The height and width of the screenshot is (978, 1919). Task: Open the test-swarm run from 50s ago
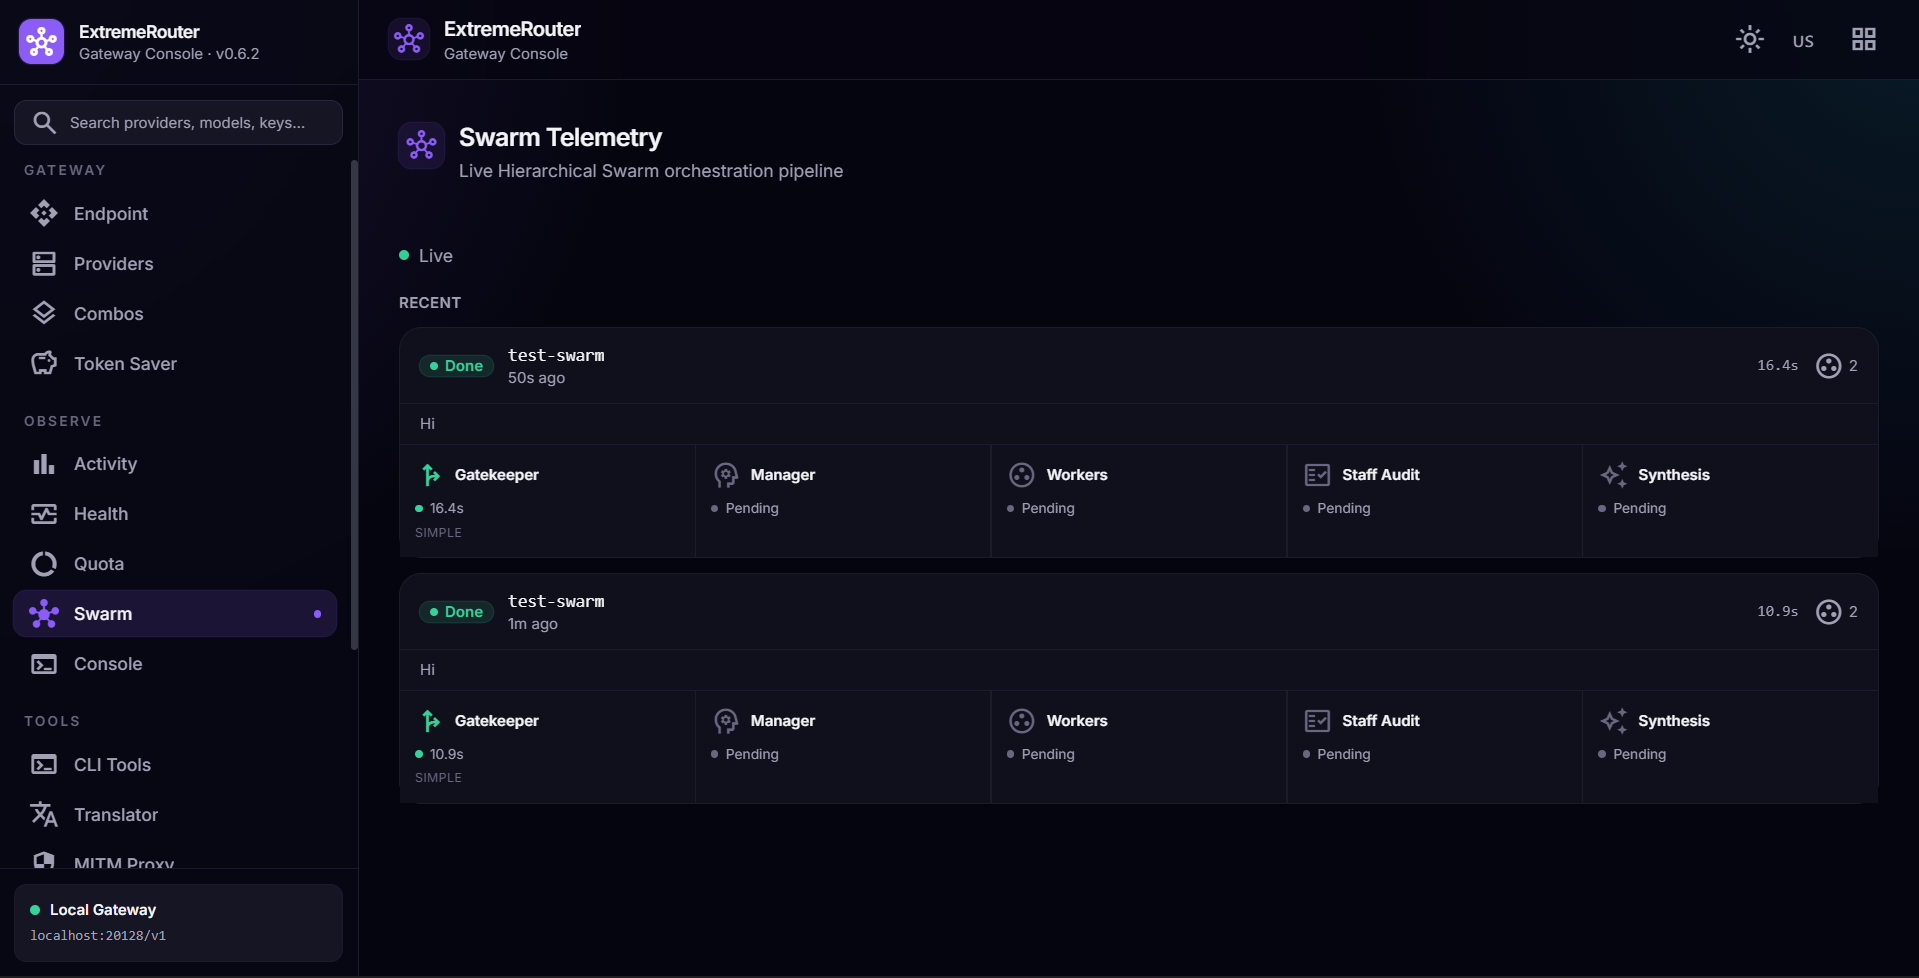pyautogui.click(x=556, y=355)
